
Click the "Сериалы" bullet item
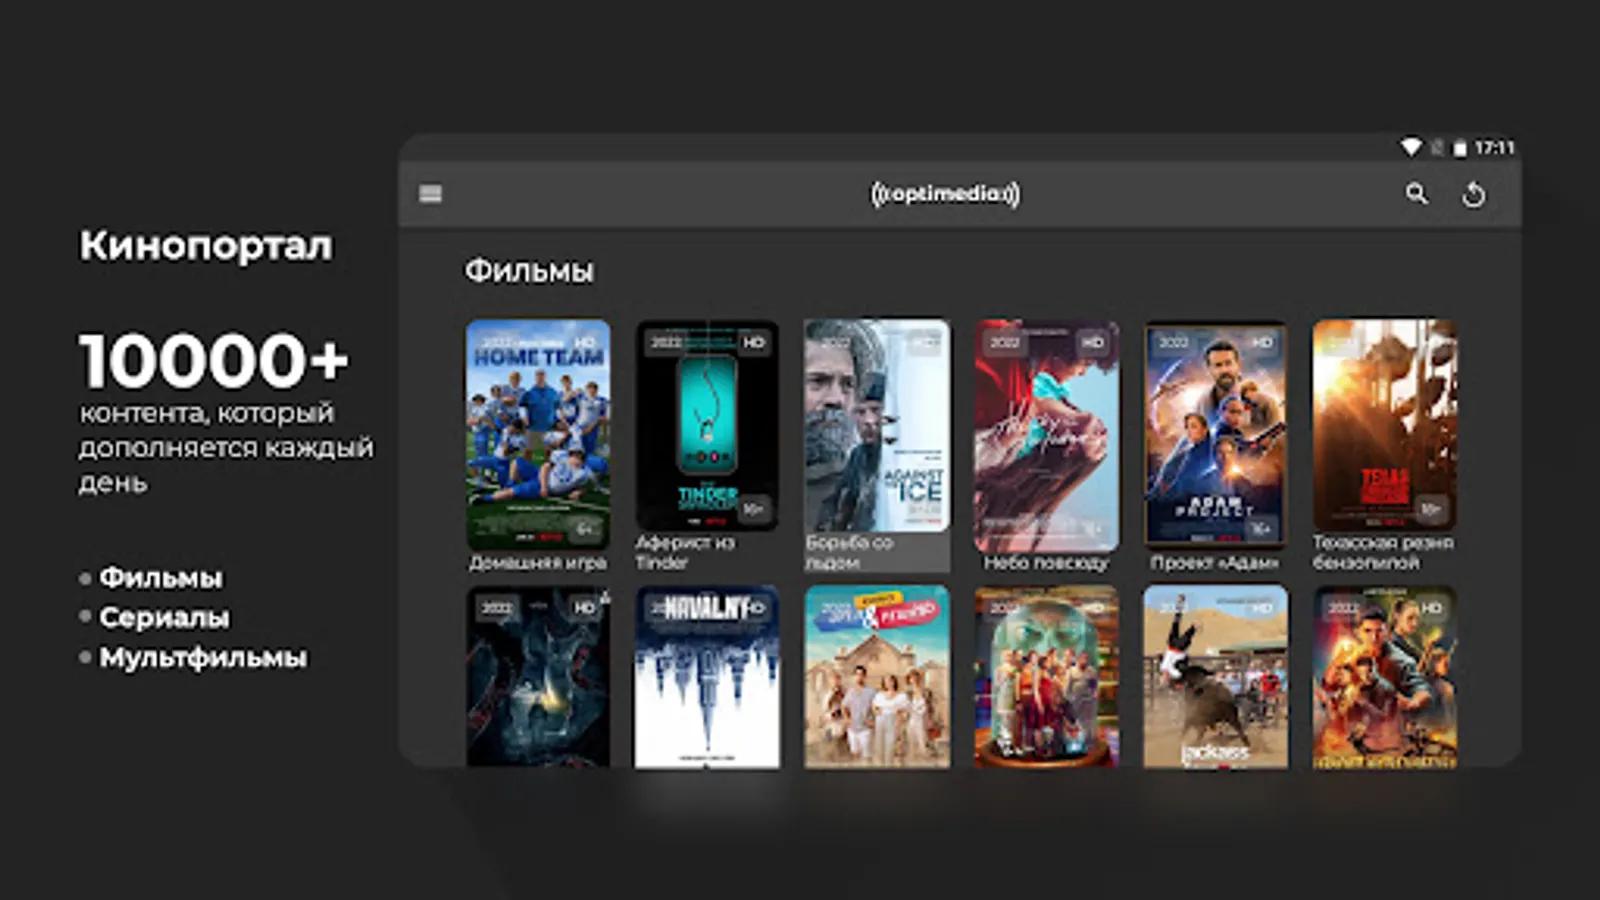tap(164, 618)
